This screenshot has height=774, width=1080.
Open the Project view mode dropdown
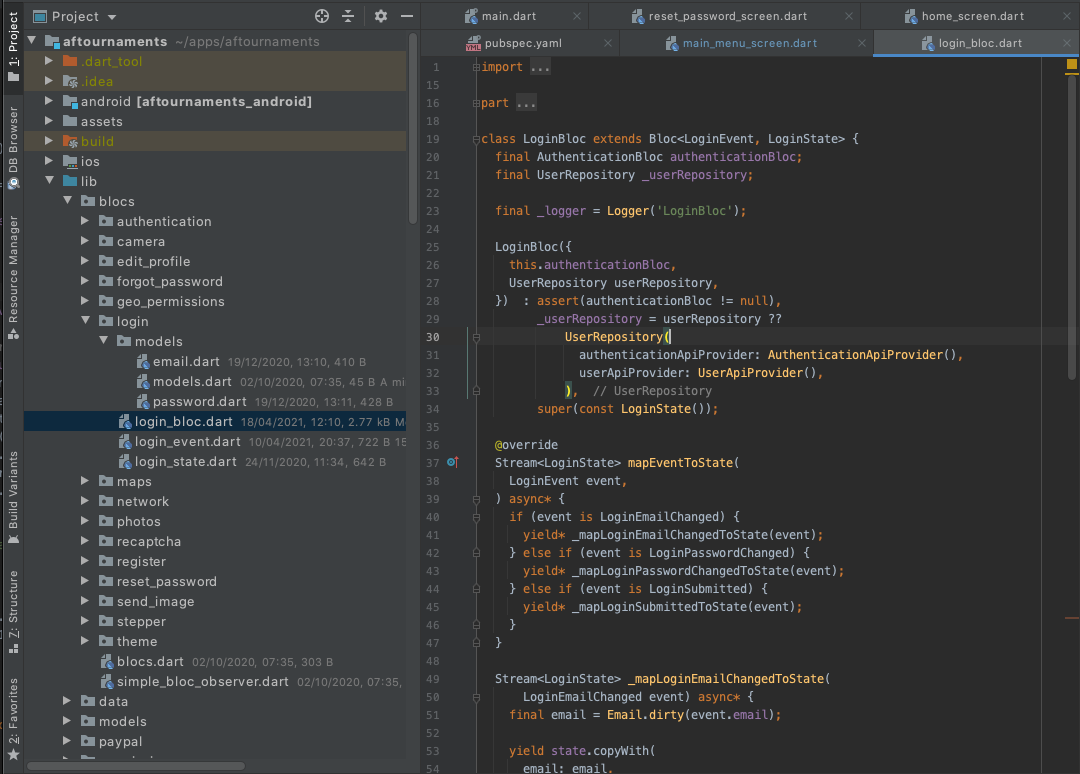click(x=78, y=16)
